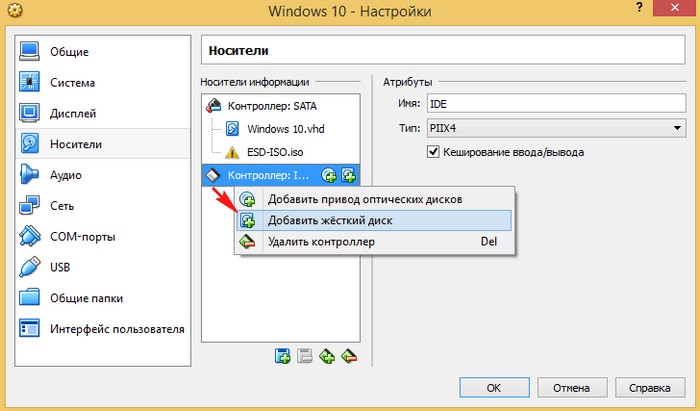The height and width of the screenshot is (411, 700).
Task: Click the add hard disk icon on the IDE controller row
Action: pos(348,175)
